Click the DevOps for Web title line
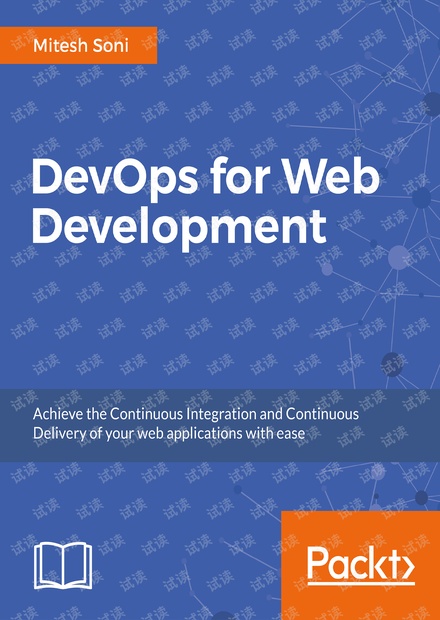 (206, 178)
